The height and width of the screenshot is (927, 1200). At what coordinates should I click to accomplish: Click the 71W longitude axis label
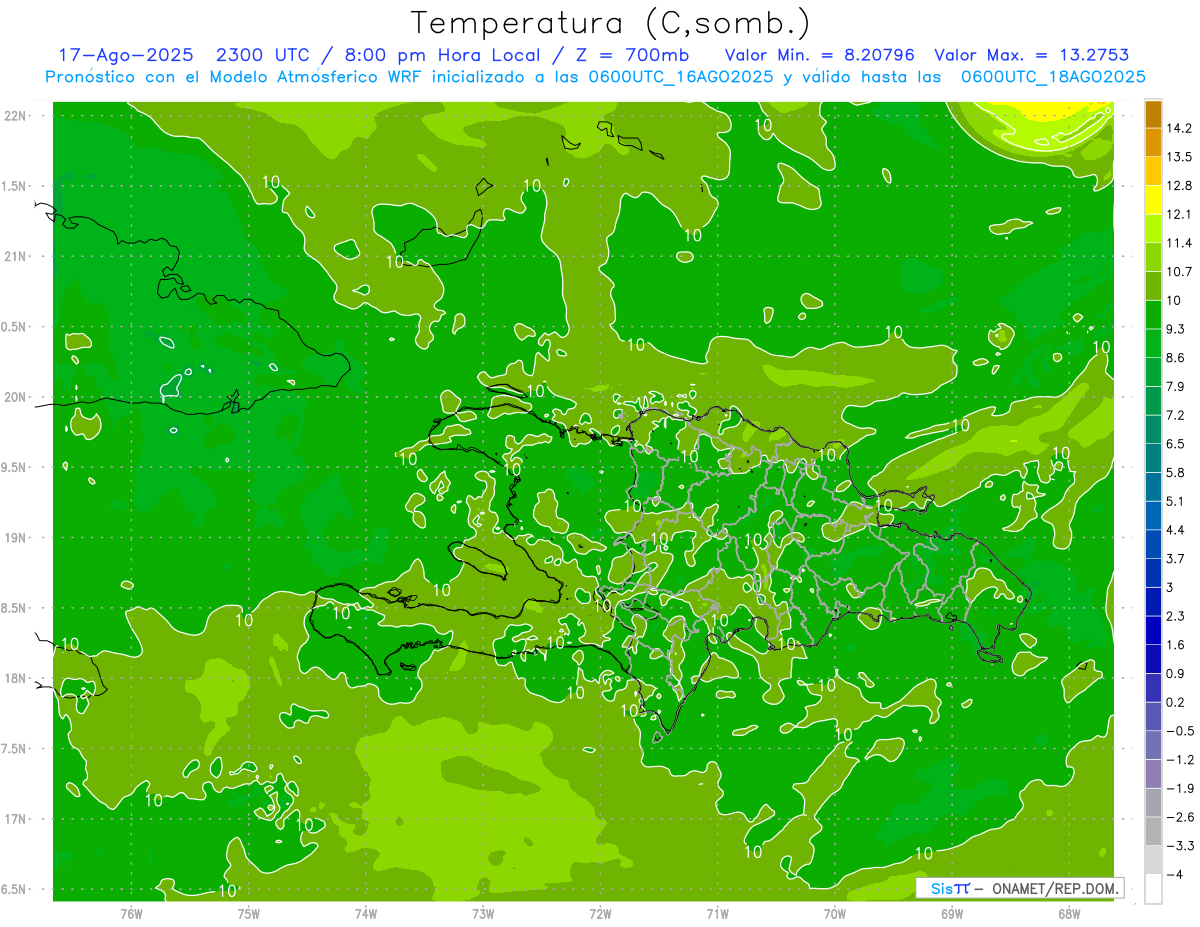717,913
